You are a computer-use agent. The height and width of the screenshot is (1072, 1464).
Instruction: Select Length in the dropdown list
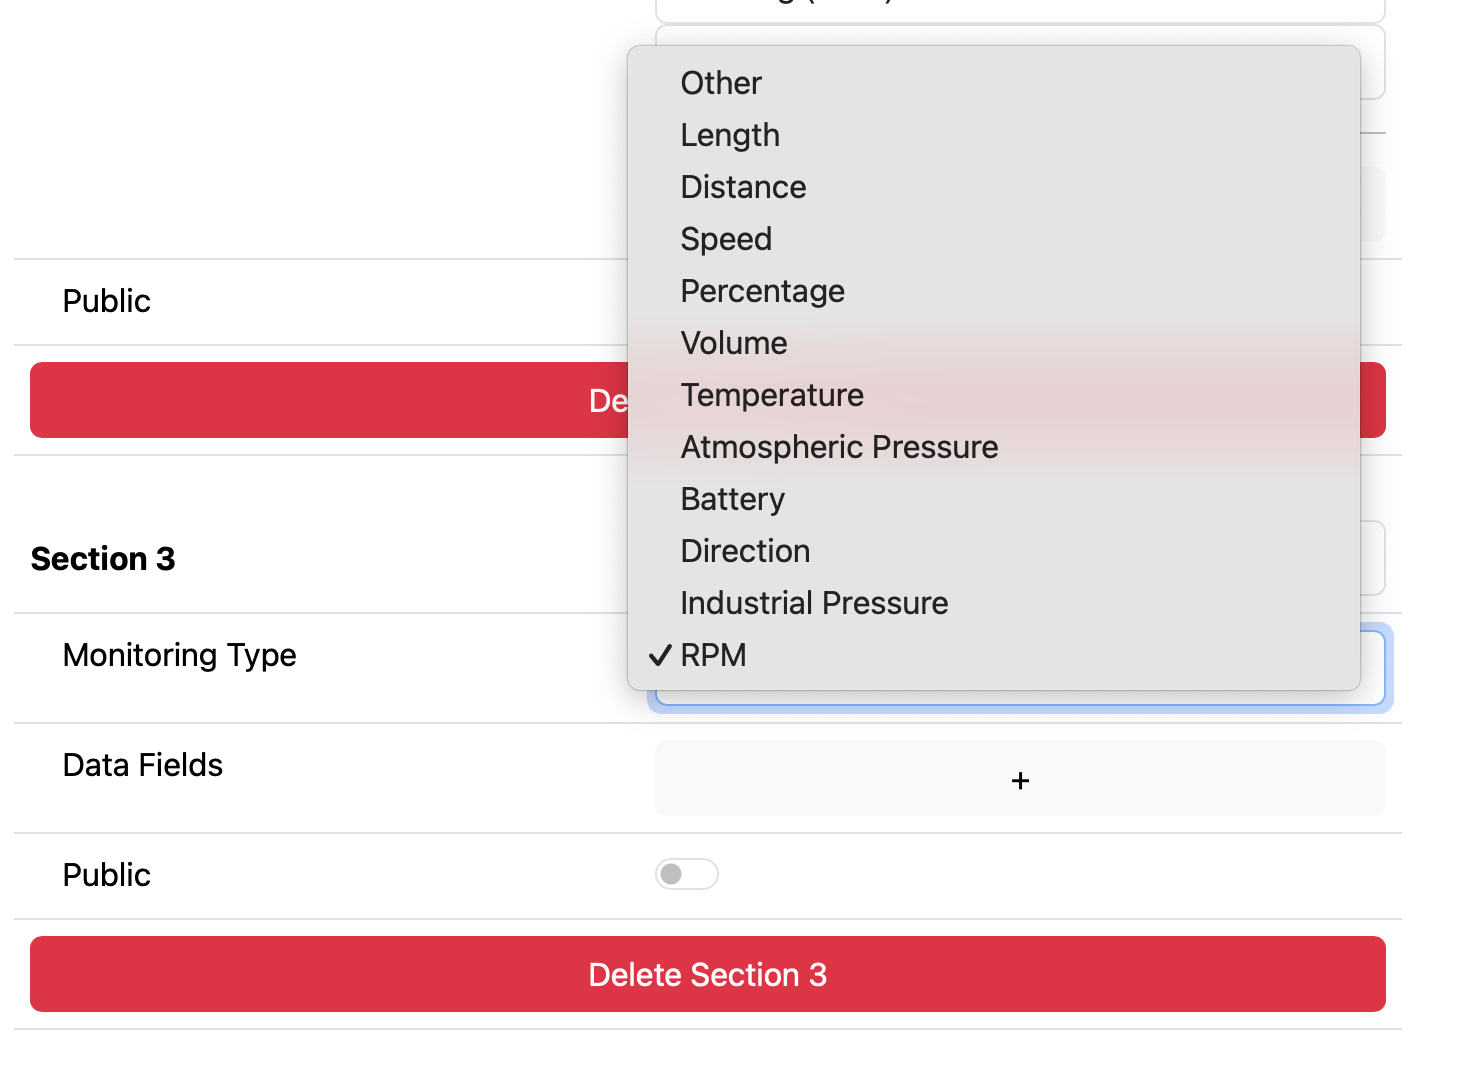coord(730,135)
